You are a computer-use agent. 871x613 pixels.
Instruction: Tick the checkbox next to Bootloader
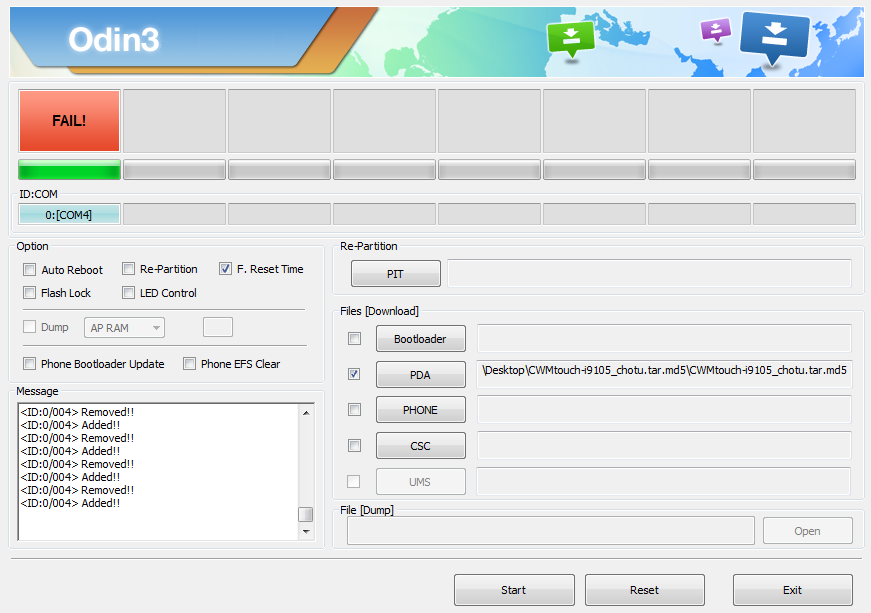point(354,338)
